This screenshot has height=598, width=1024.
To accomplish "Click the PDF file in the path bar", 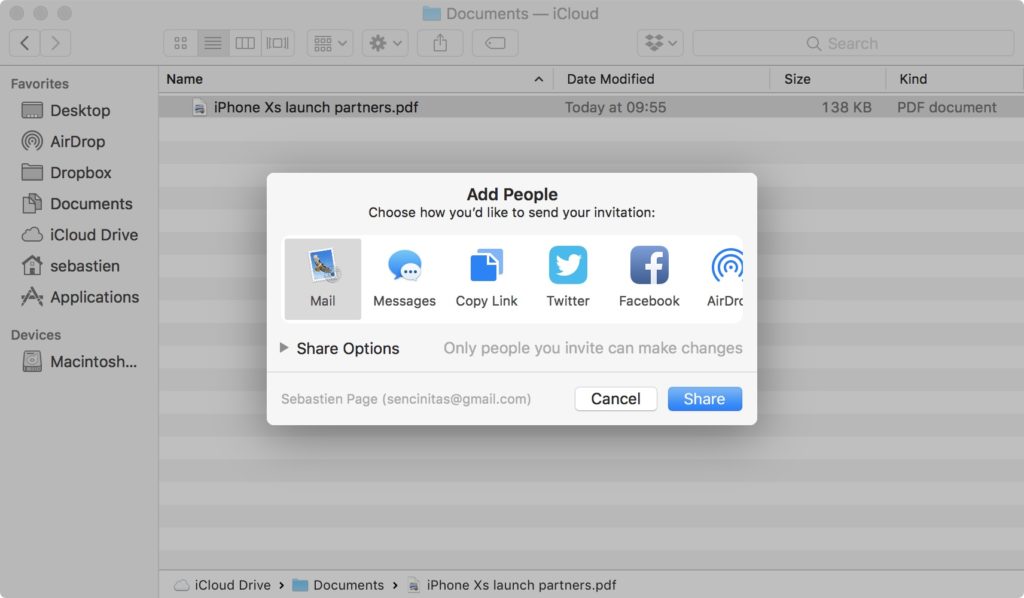I will pos(512,585).
